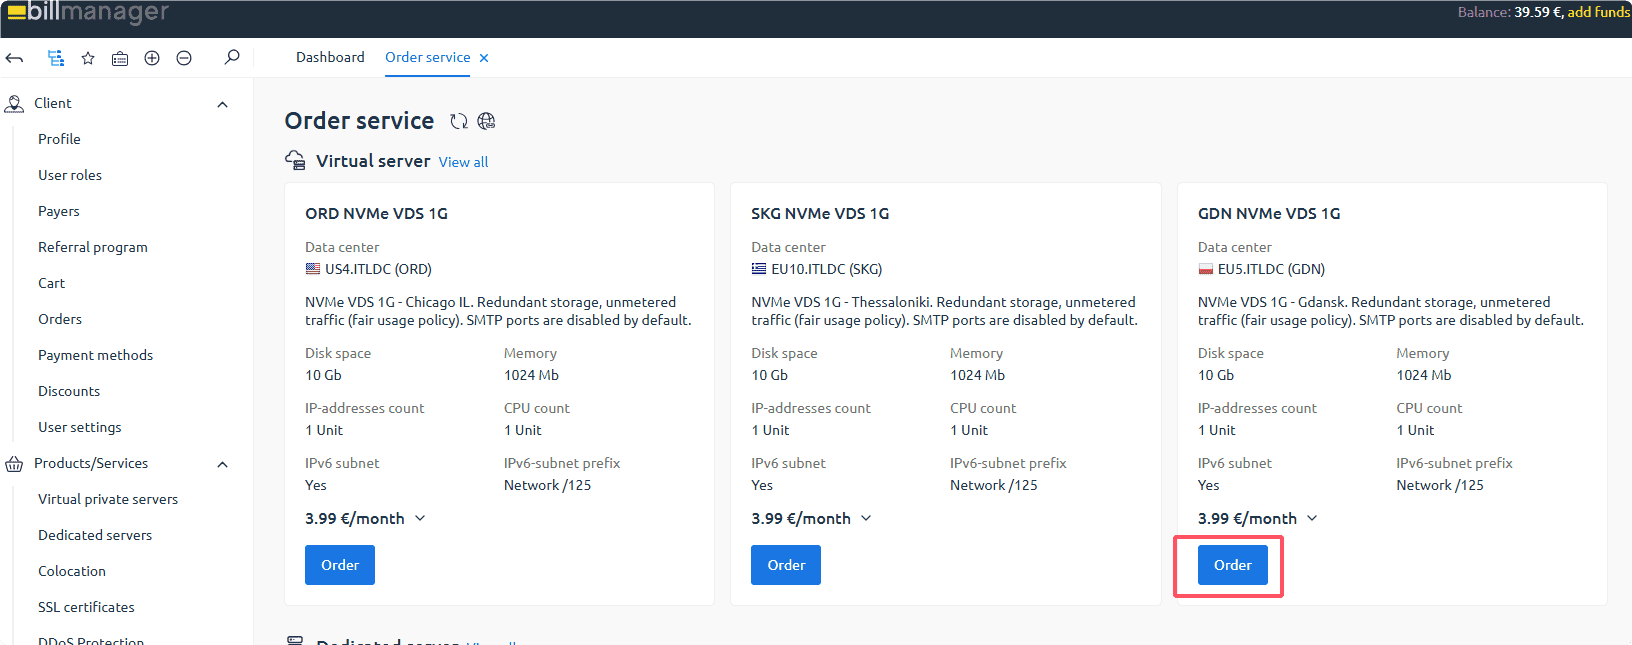Click the globe icon next to Order service
The height and width of the screenshot is (645, 1632).
pyautogui.click(x=487, y=121)
